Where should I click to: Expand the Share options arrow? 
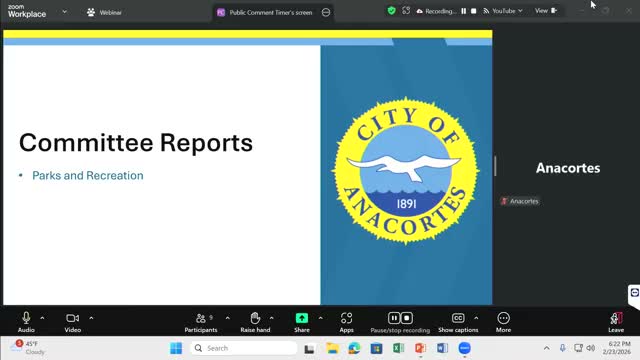(320, 318)
